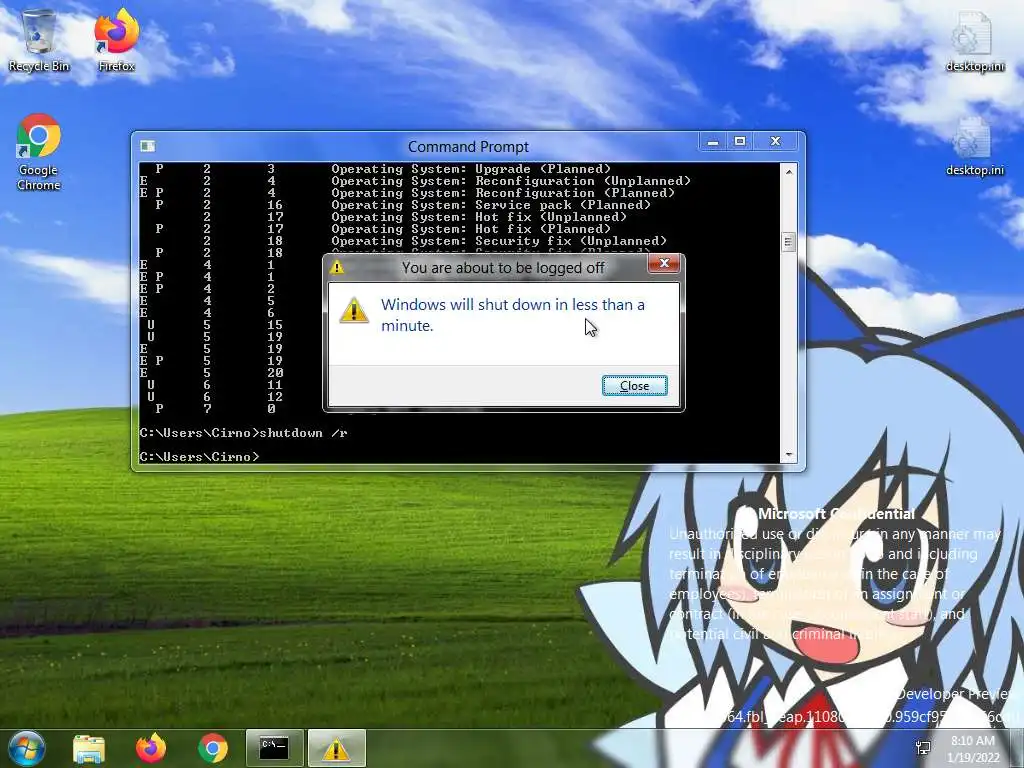The width and height of the screenshot is (1024, 768).
Task: Open the clock showing 8:10 AM
Action: (973, 748)
